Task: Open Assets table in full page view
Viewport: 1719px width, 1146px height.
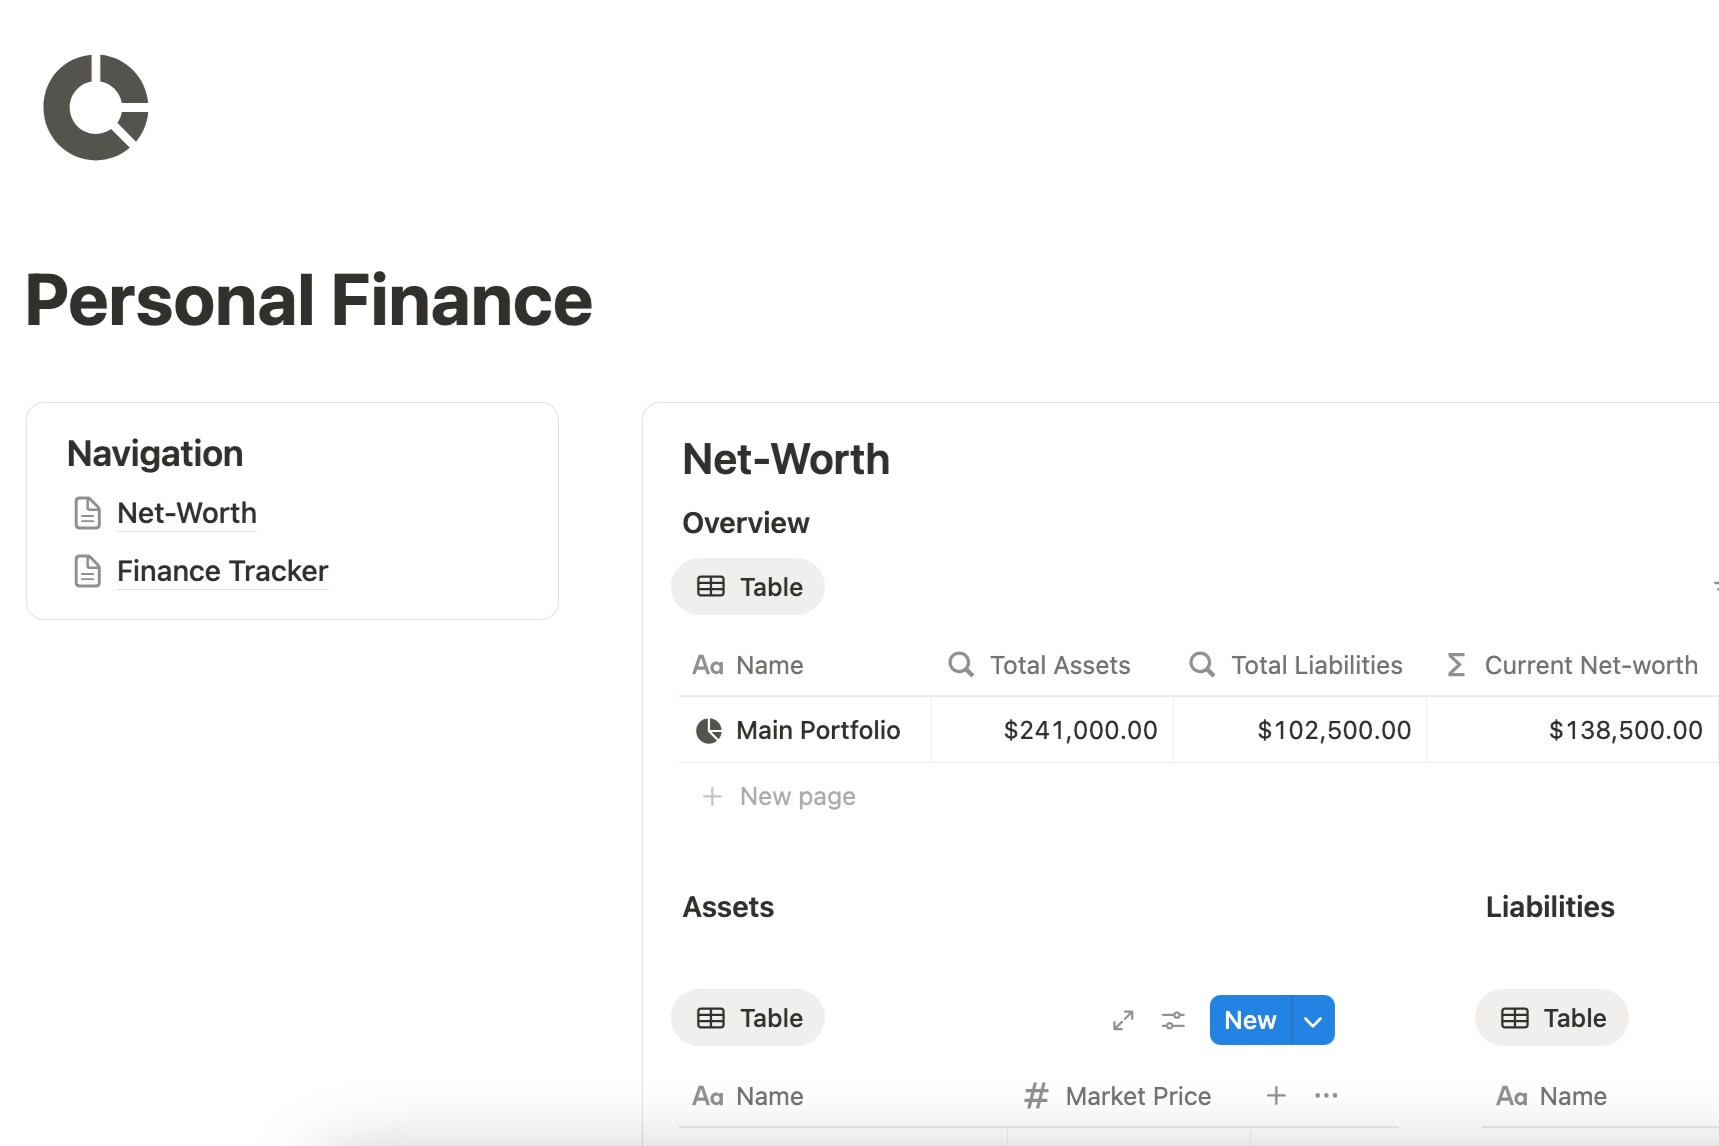Action: tap(1123, 1020)
